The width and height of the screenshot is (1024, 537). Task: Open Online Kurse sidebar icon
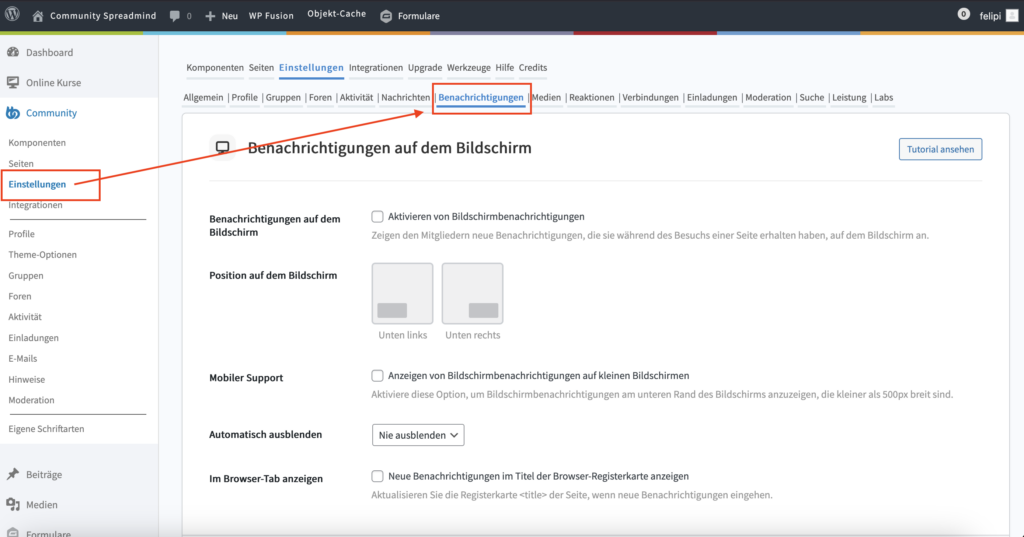[13, 83]
